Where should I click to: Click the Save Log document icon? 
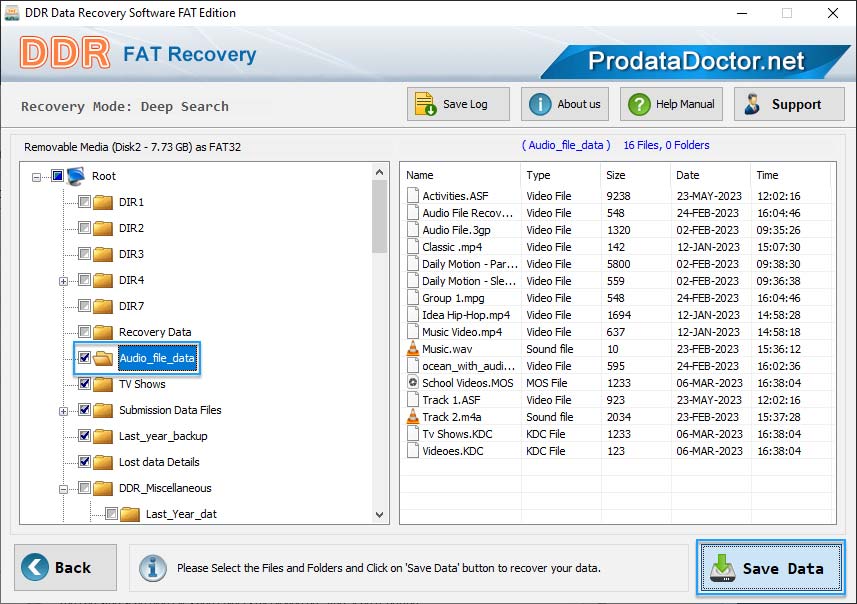coord(425,104)
